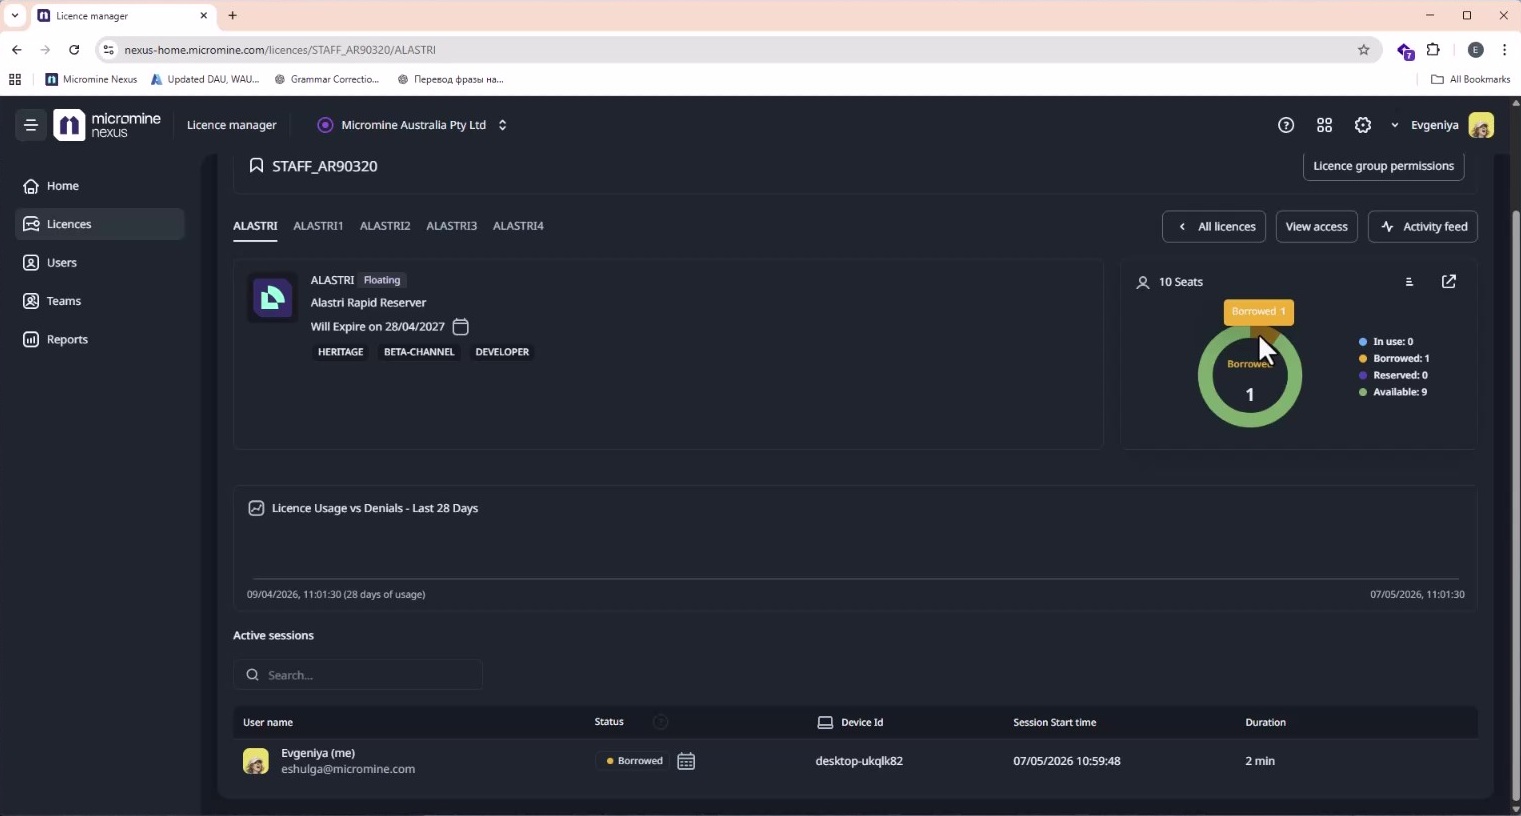Open the seats list view icon
This screenshot has width=1521, height=816.
pos(1409,282)
